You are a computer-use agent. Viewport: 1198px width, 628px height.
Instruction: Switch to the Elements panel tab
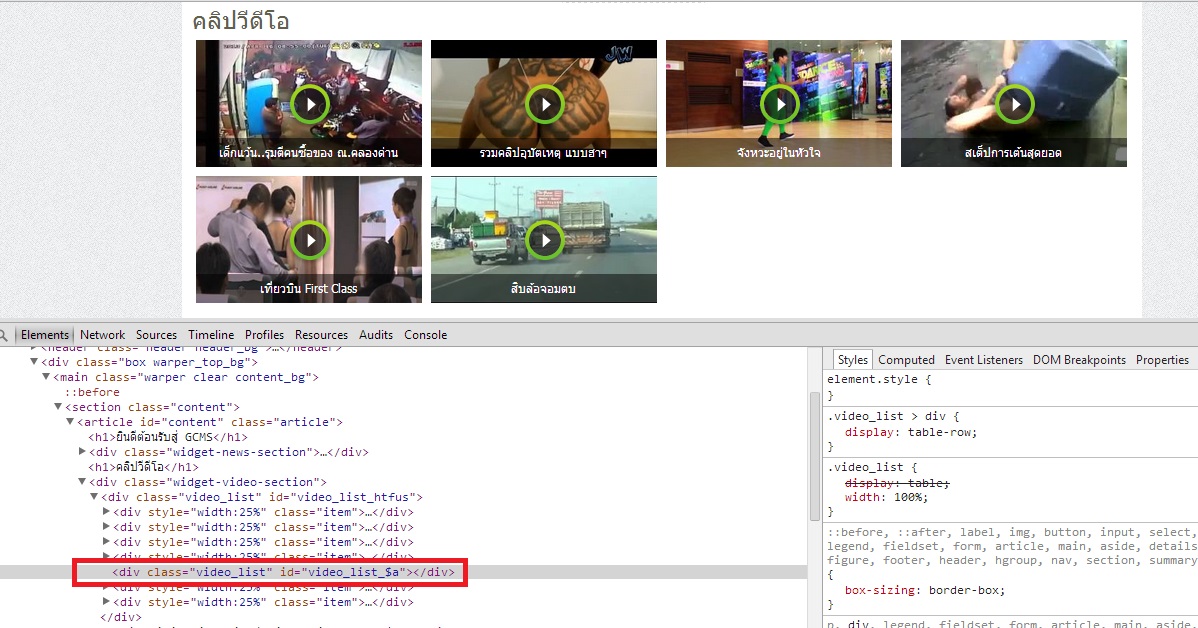tap(44, 335)
